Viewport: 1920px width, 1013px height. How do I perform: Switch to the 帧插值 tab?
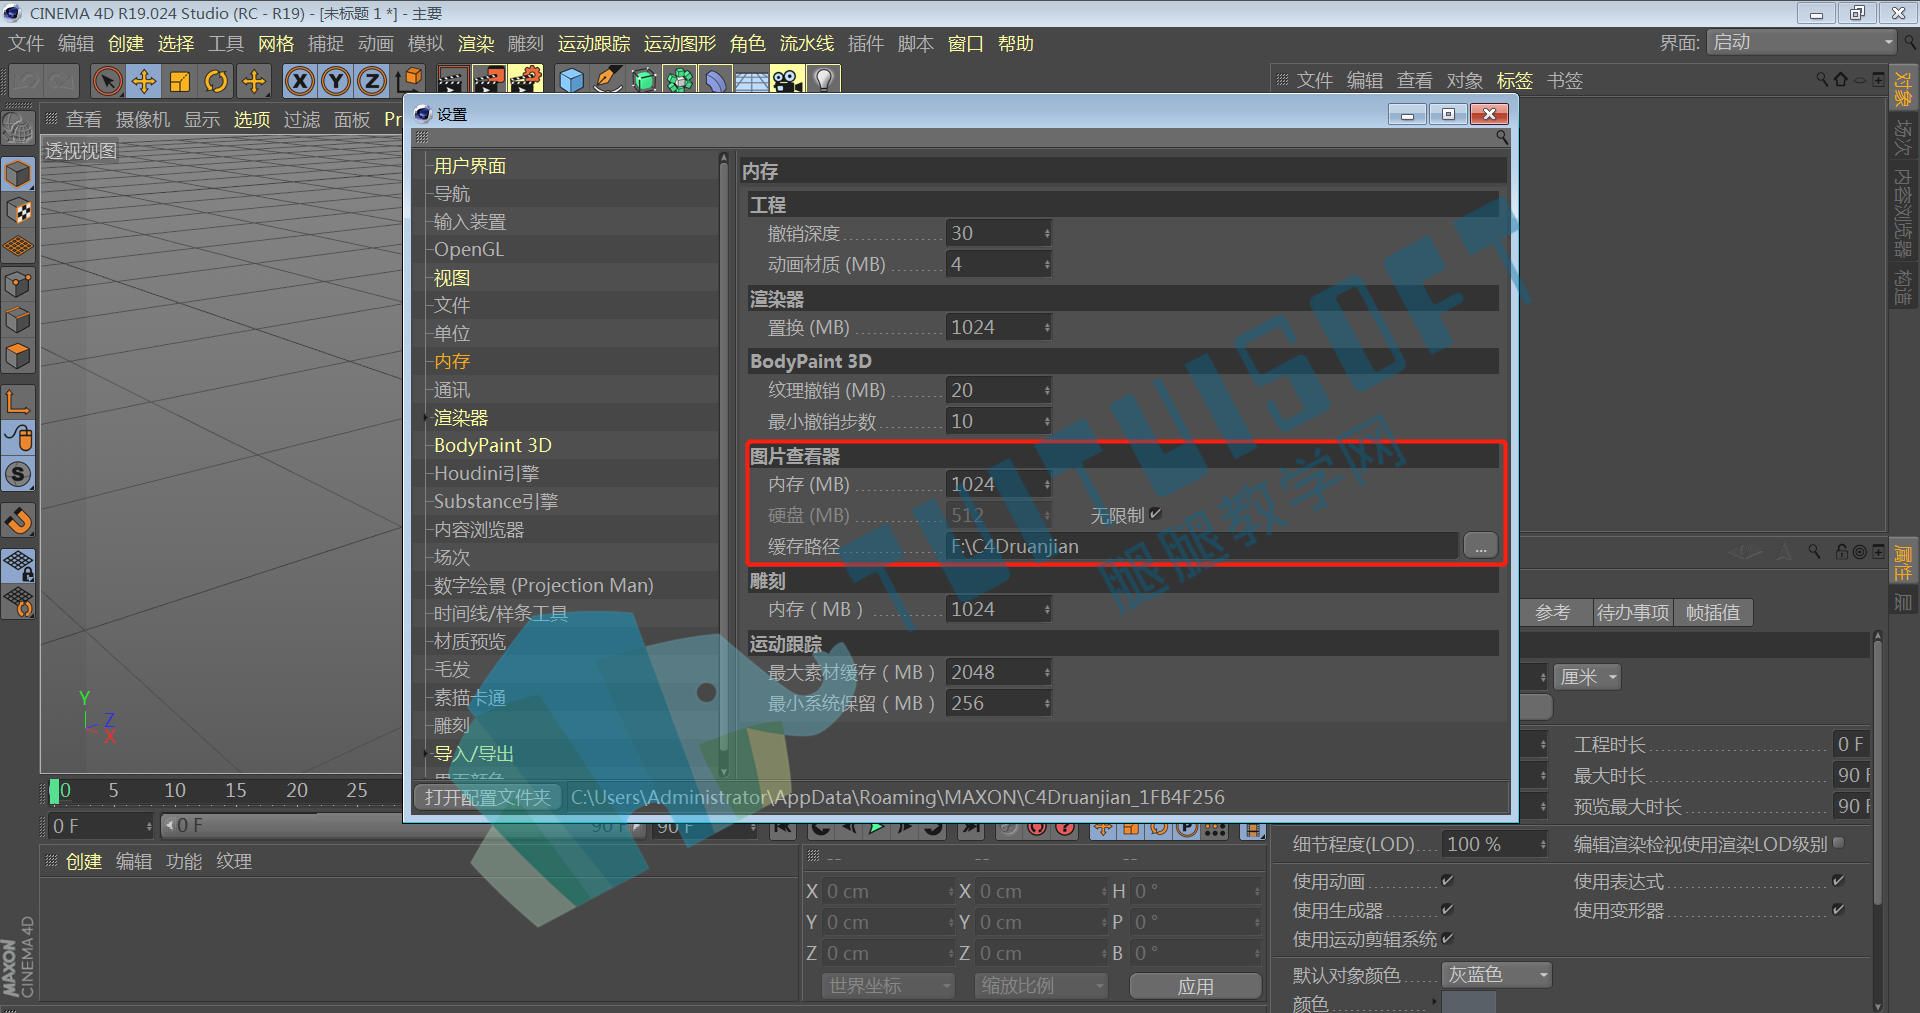(x=1712, y=613)
